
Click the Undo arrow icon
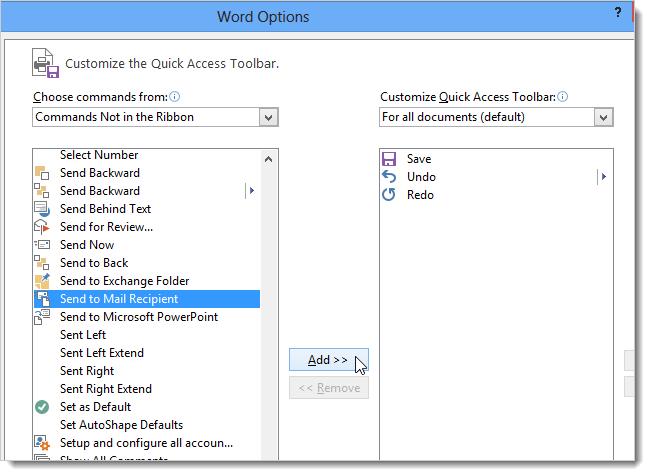390,177
